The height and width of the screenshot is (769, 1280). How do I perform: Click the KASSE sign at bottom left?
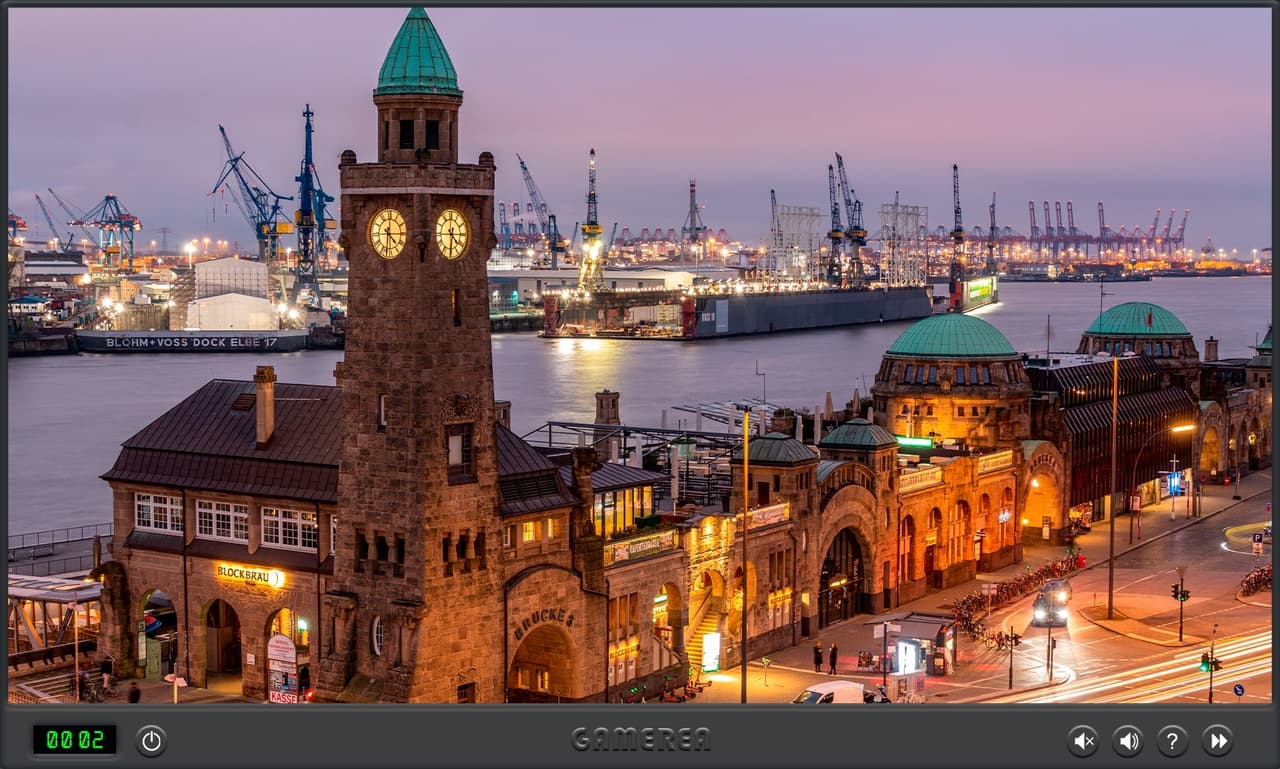click(282, 696)
